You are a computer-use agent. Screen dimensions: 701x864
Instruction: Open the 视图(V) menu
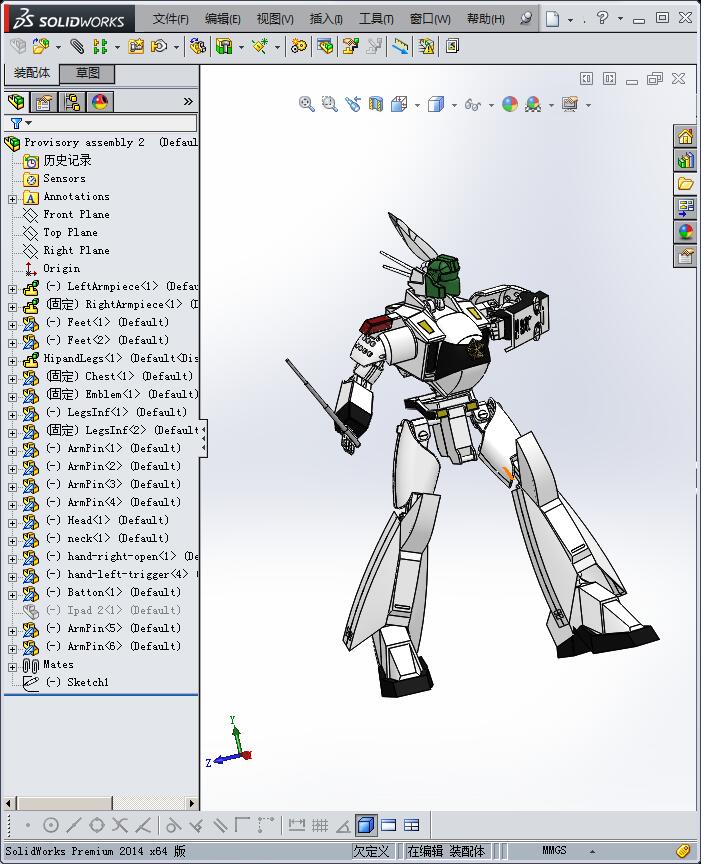(x=274, y=19)
